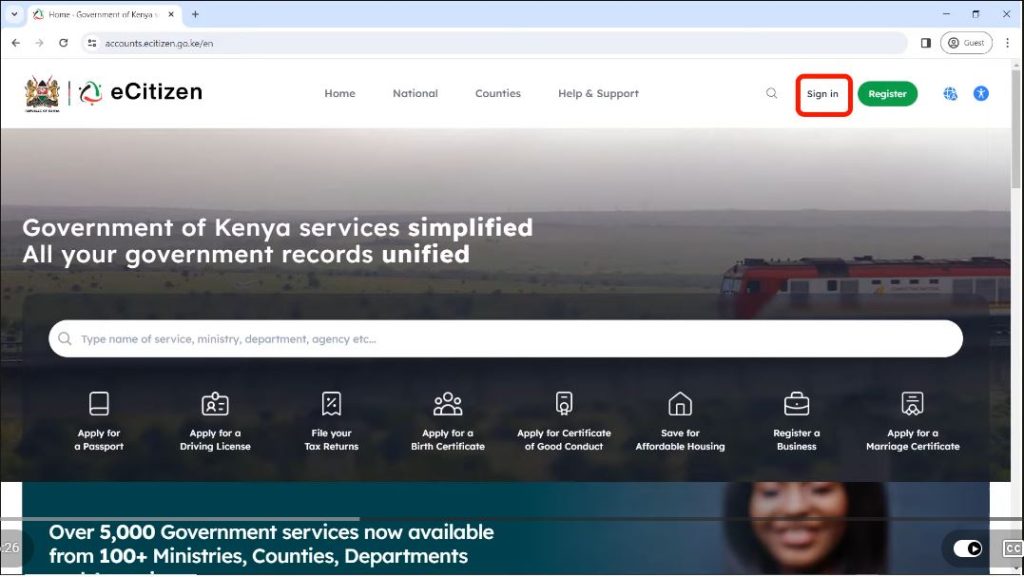
Task: Expand the tab search dropdown arrow
Action: (14, 14)
